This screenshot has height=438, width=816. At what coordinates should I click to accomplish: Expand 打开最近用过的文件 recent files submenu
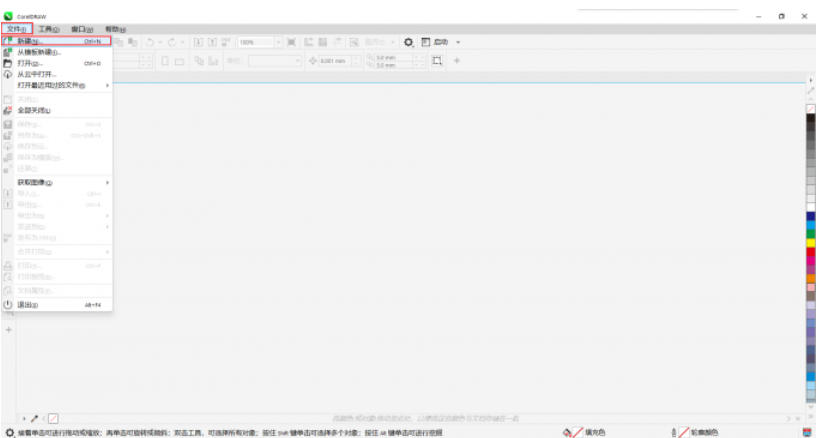pos(57,85)
